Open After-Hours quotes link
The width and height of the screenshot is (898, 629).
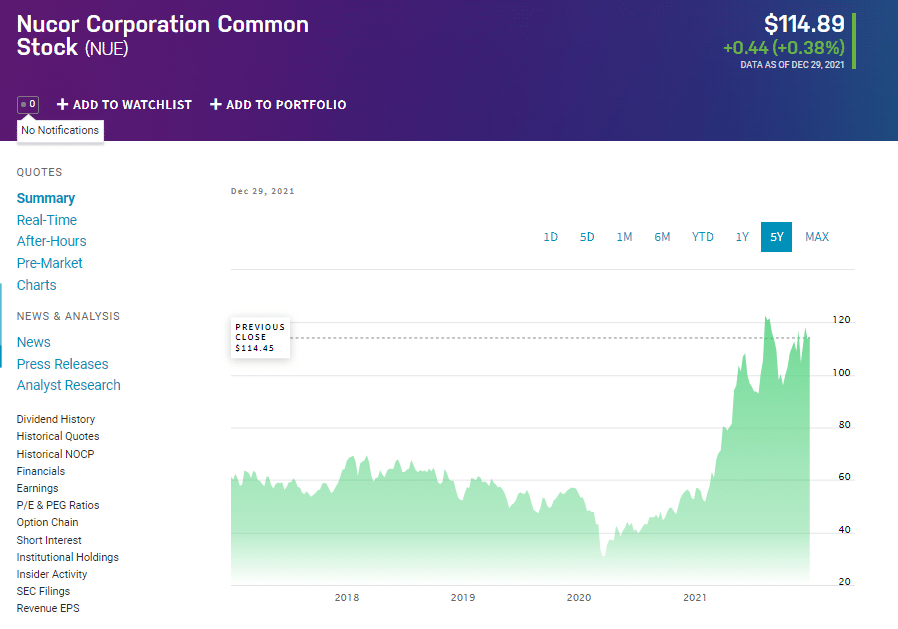(x=52, y=241)
